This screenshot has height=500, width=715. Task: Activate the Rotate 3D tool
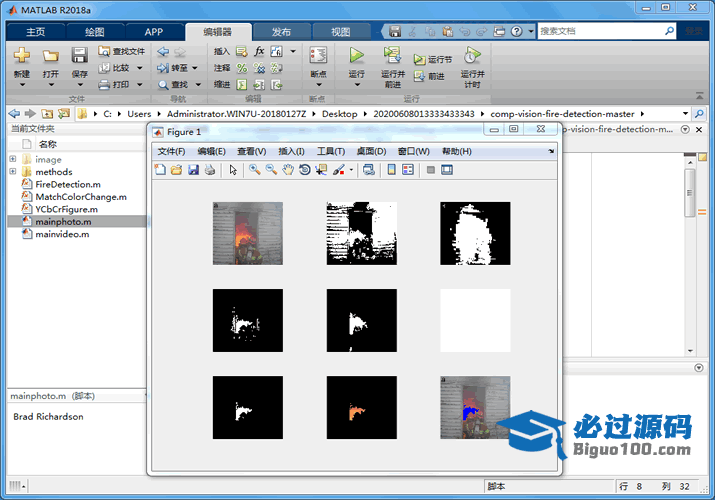point(304,170)
